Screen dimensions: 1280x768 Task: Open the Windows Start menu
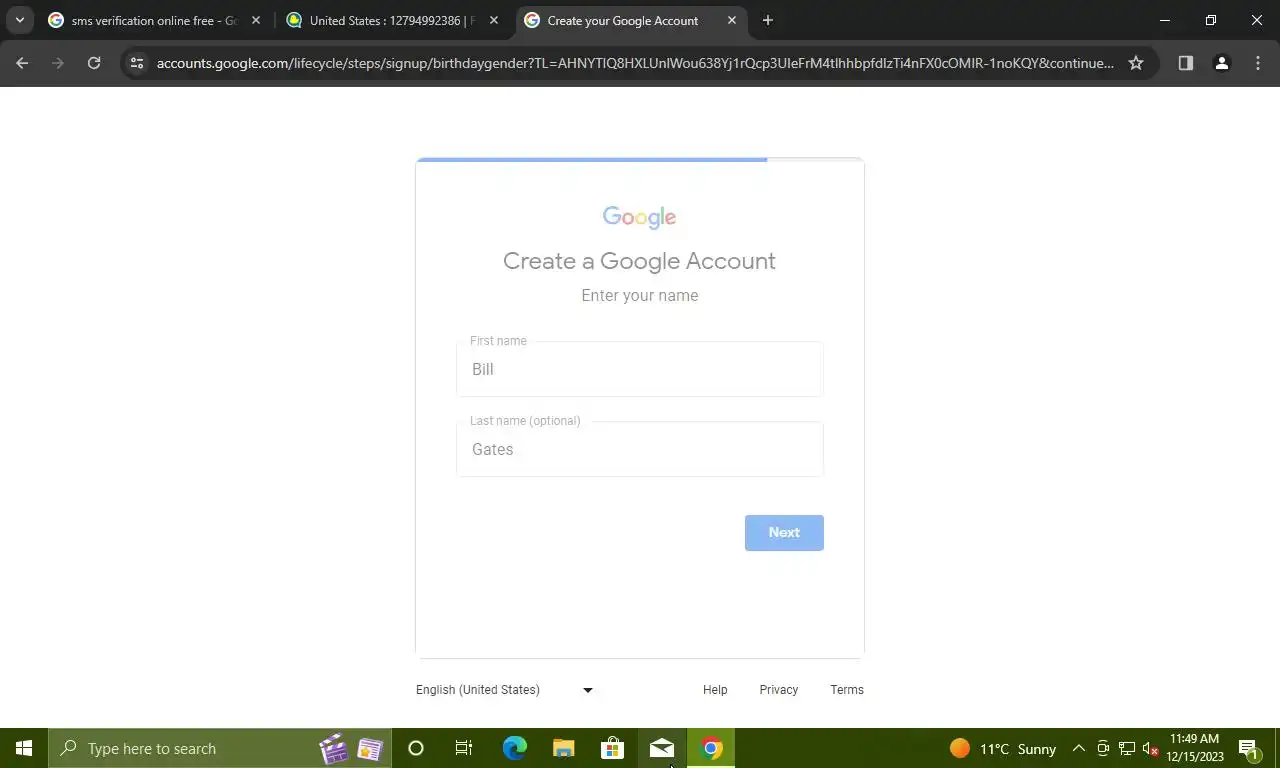click(24, 748)
